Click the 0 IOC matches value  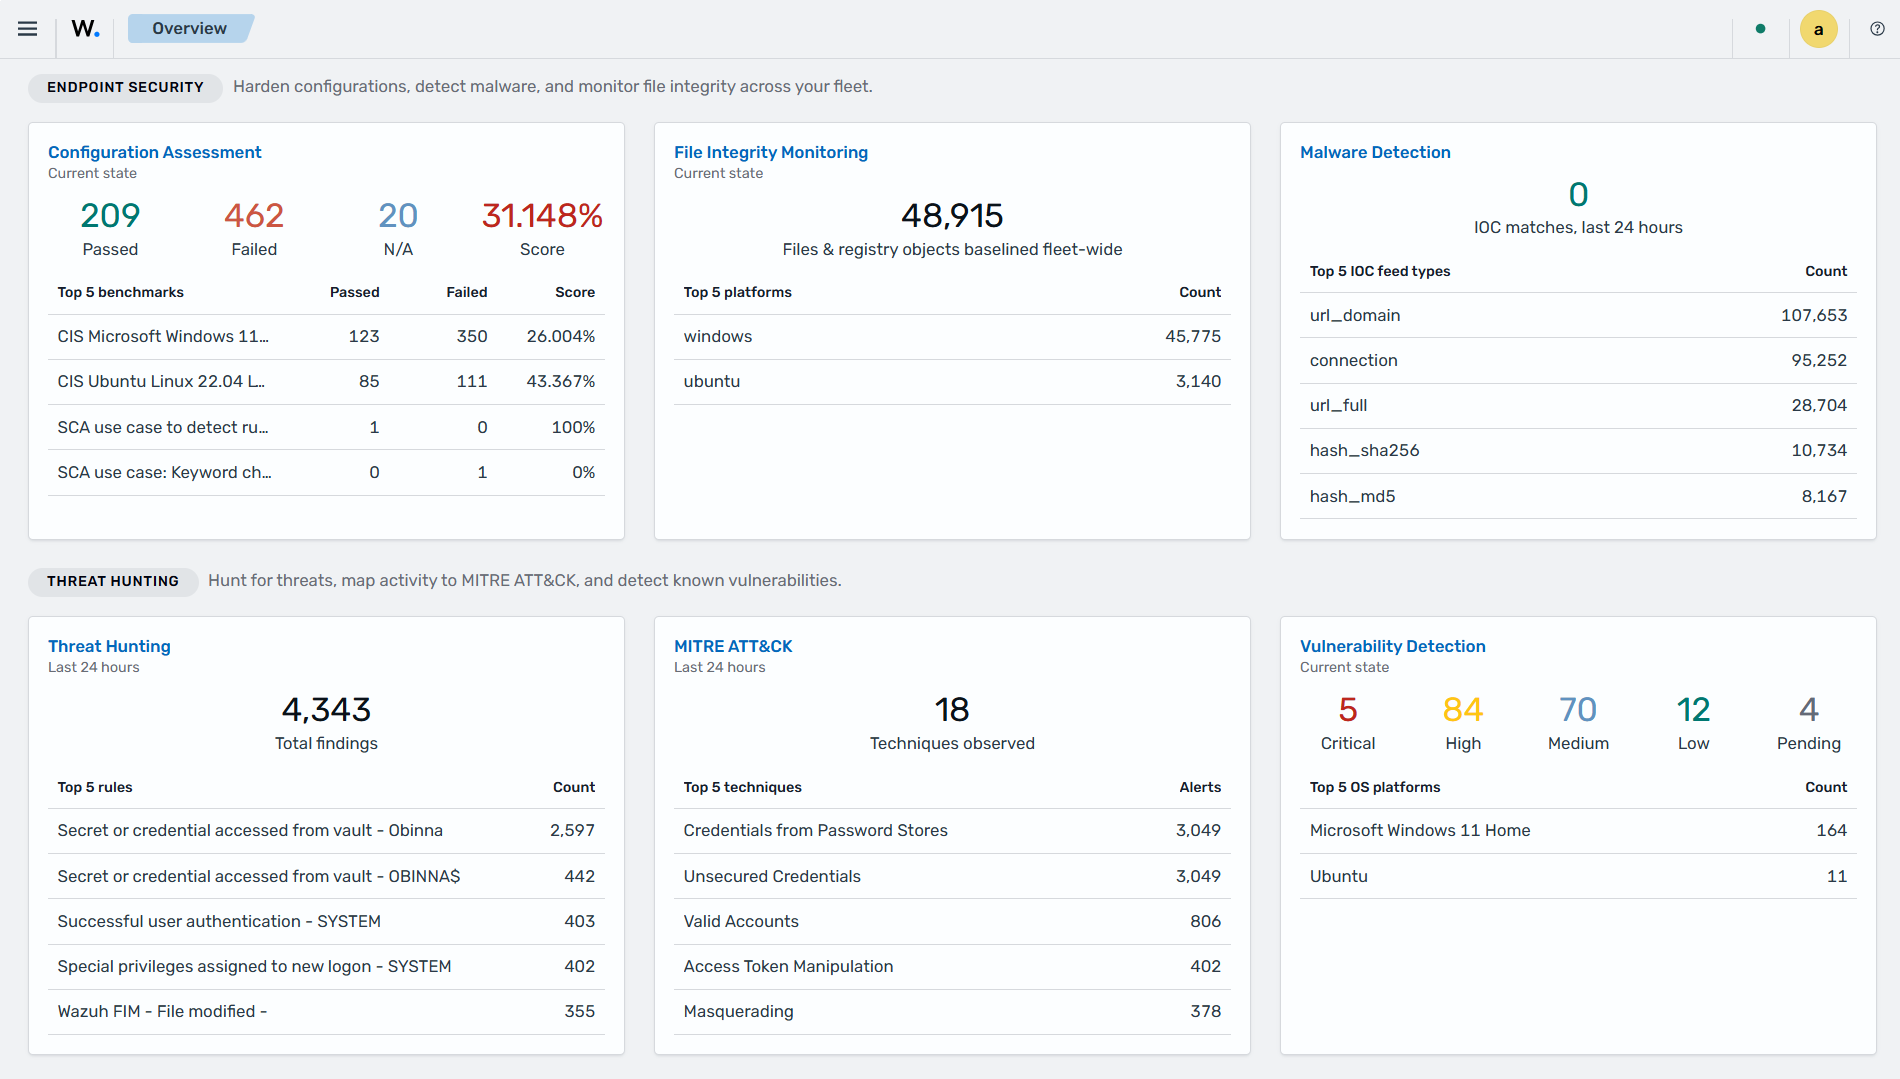[1578, 194]
